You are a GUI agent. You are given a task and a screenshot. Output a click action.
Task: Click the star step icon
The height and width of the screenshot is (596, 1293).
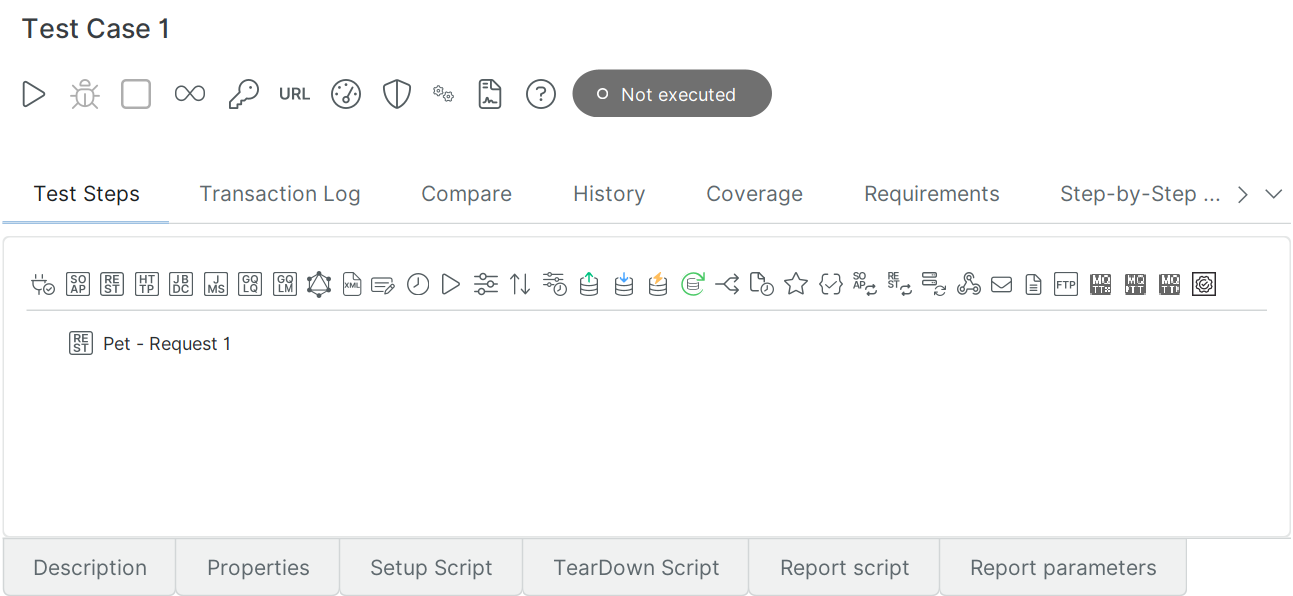click(796, 284)
